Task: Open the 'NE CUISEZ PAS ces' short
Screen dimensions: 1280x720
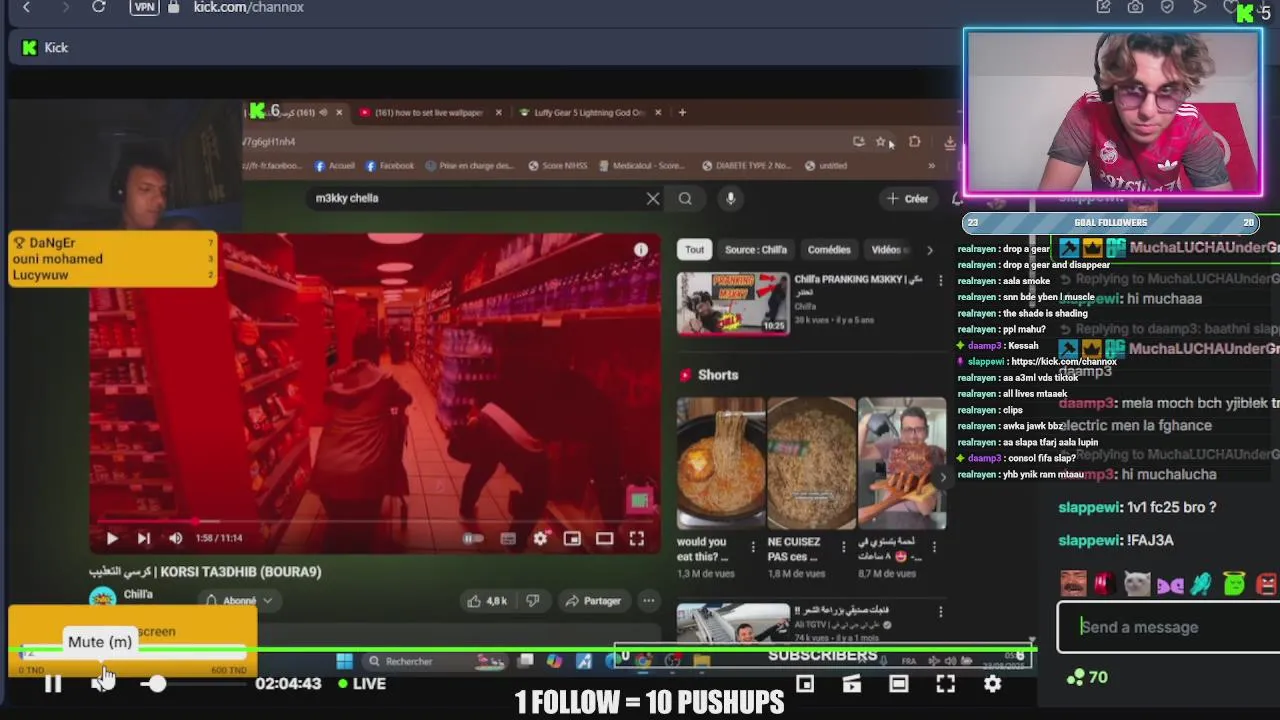Action: pyautogui.click(x=811, y=463)
